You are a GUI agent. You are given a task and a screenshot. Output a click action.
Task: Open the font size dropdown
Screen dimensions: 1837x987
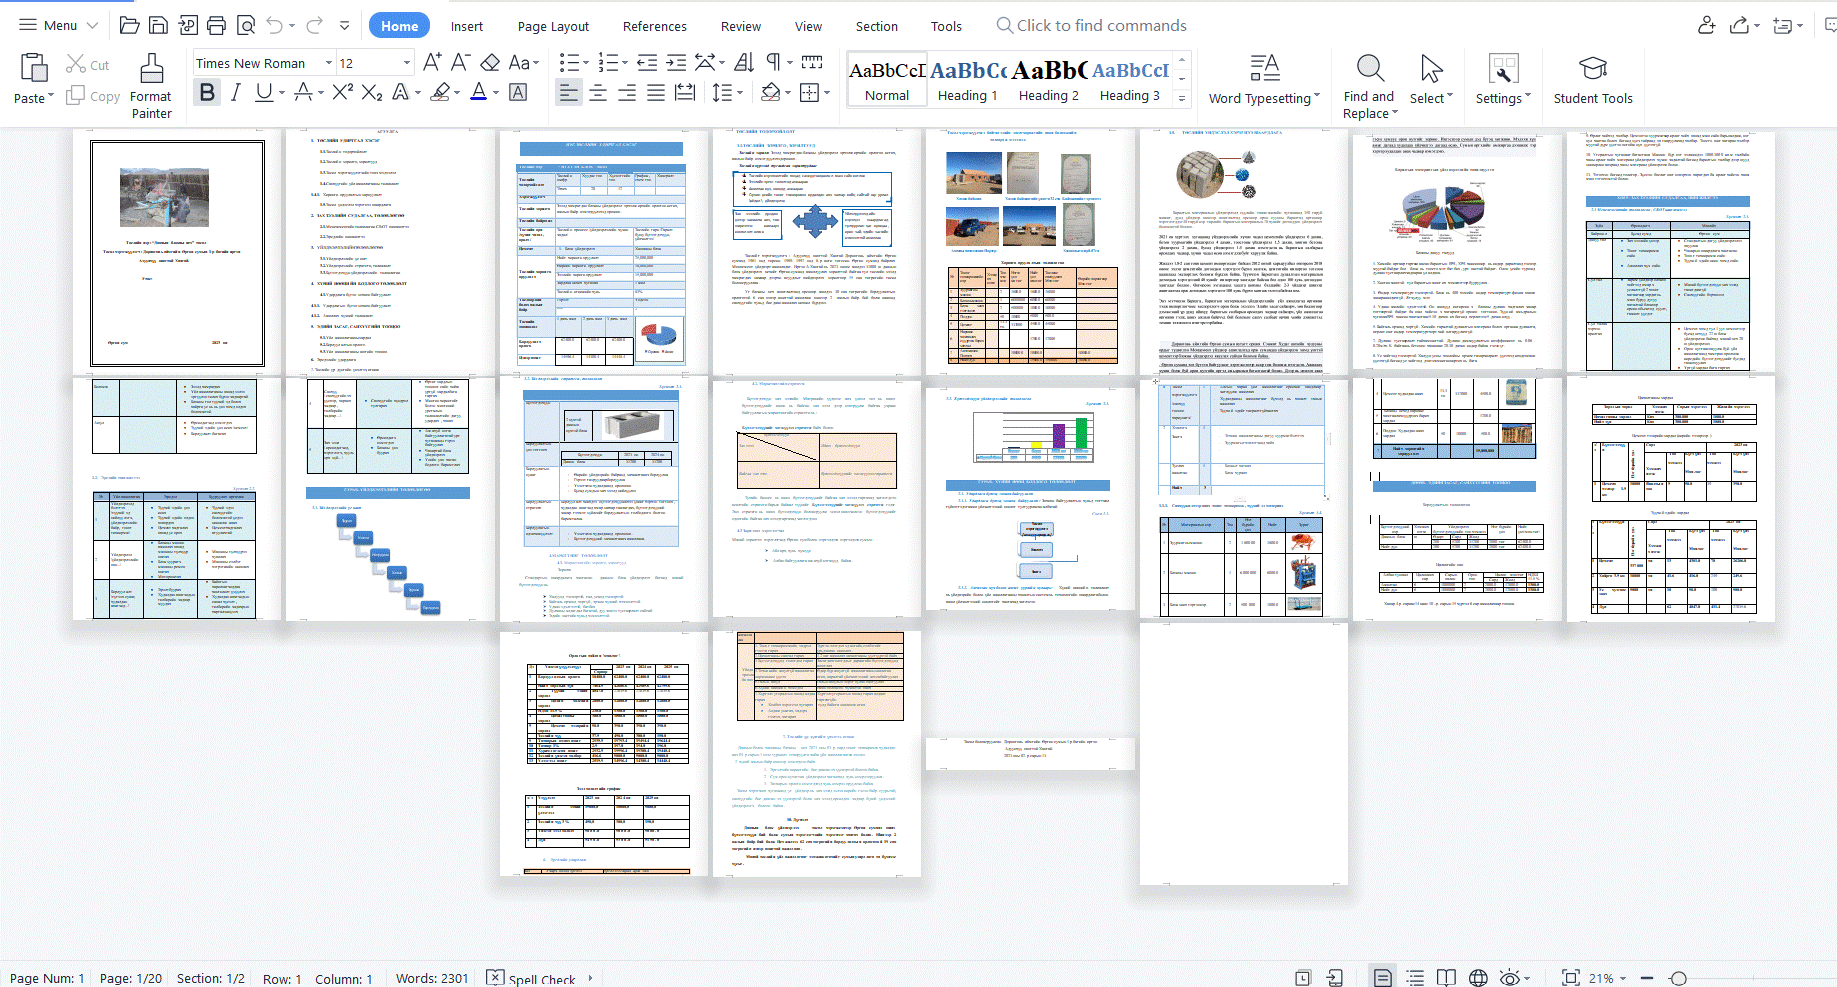tap(406, 63)
